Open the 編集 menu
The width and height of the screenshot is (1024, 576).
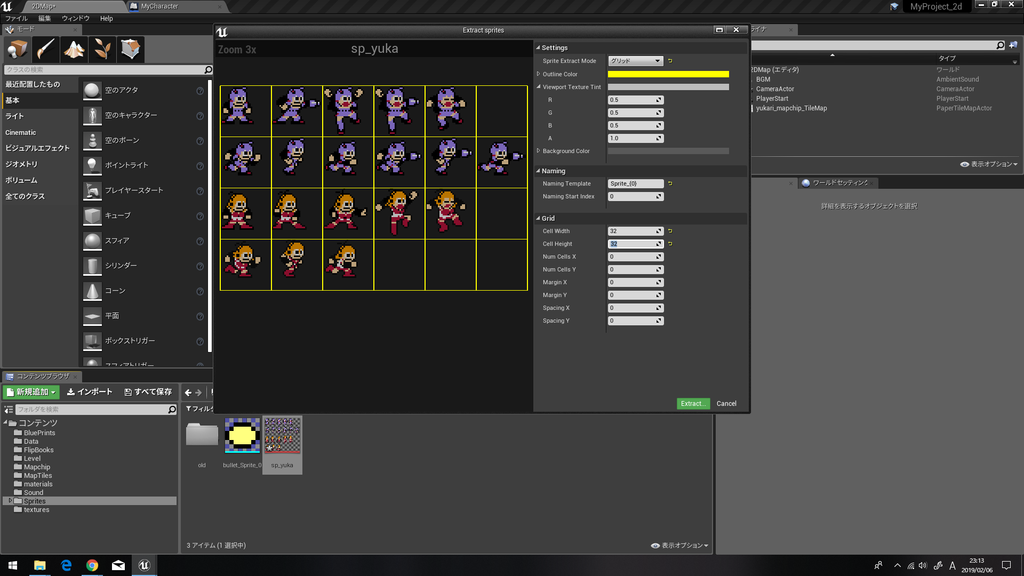click(x=44, y=18)
